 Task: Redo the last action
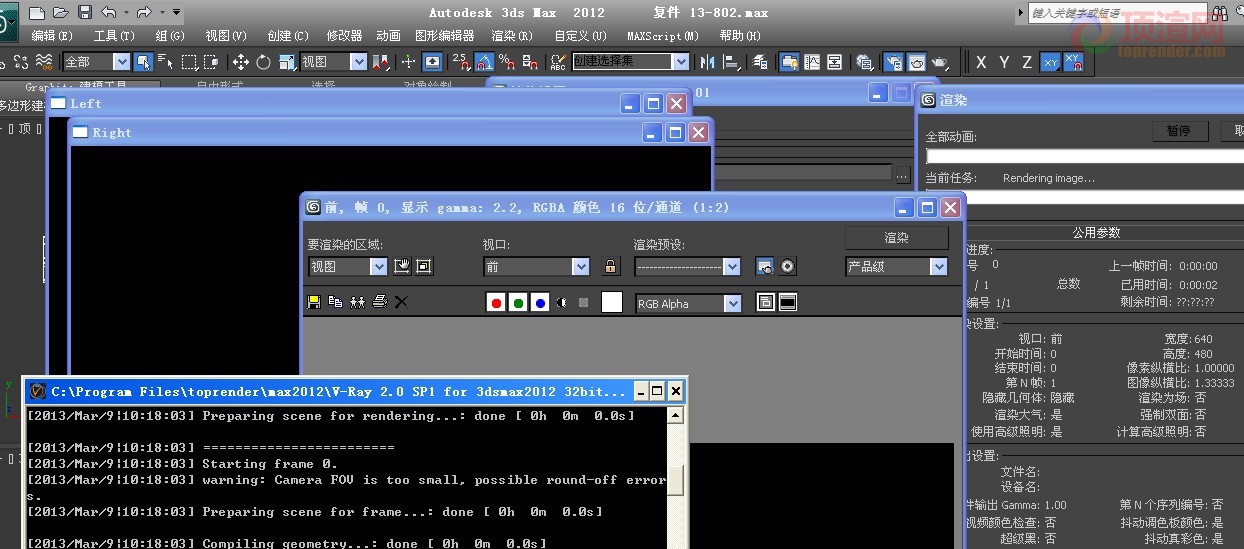click(x=144, y=12)
